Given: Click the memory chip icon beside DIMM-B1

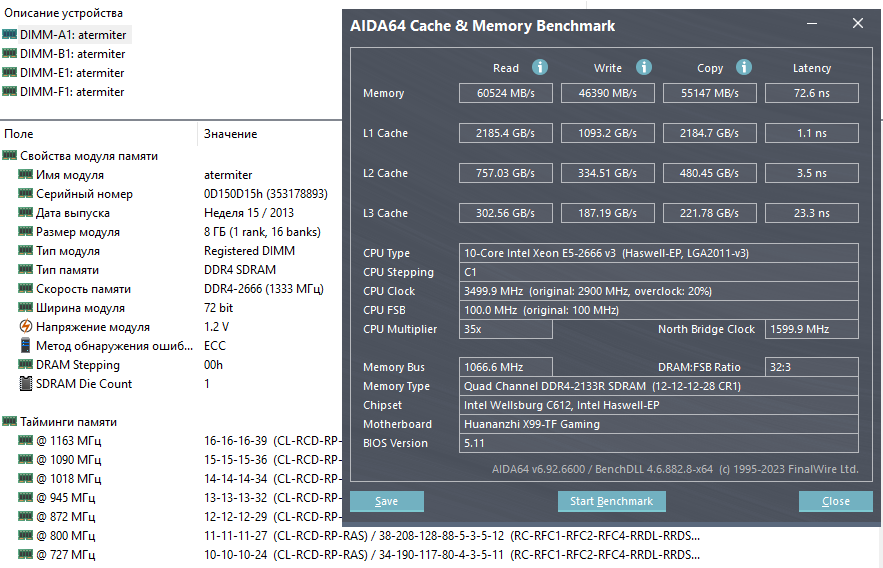Looking at the screenshot, I should pos(10,53).
